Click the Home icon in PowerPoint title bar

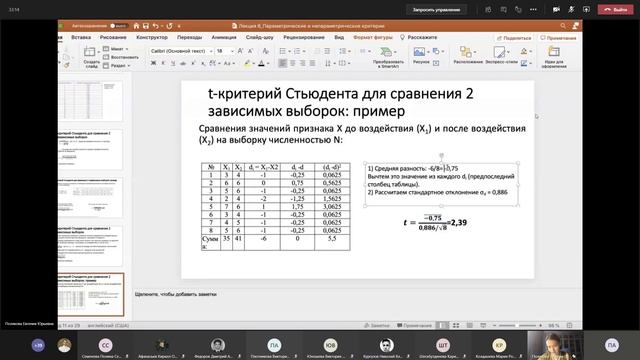click(x=136, y=26)
